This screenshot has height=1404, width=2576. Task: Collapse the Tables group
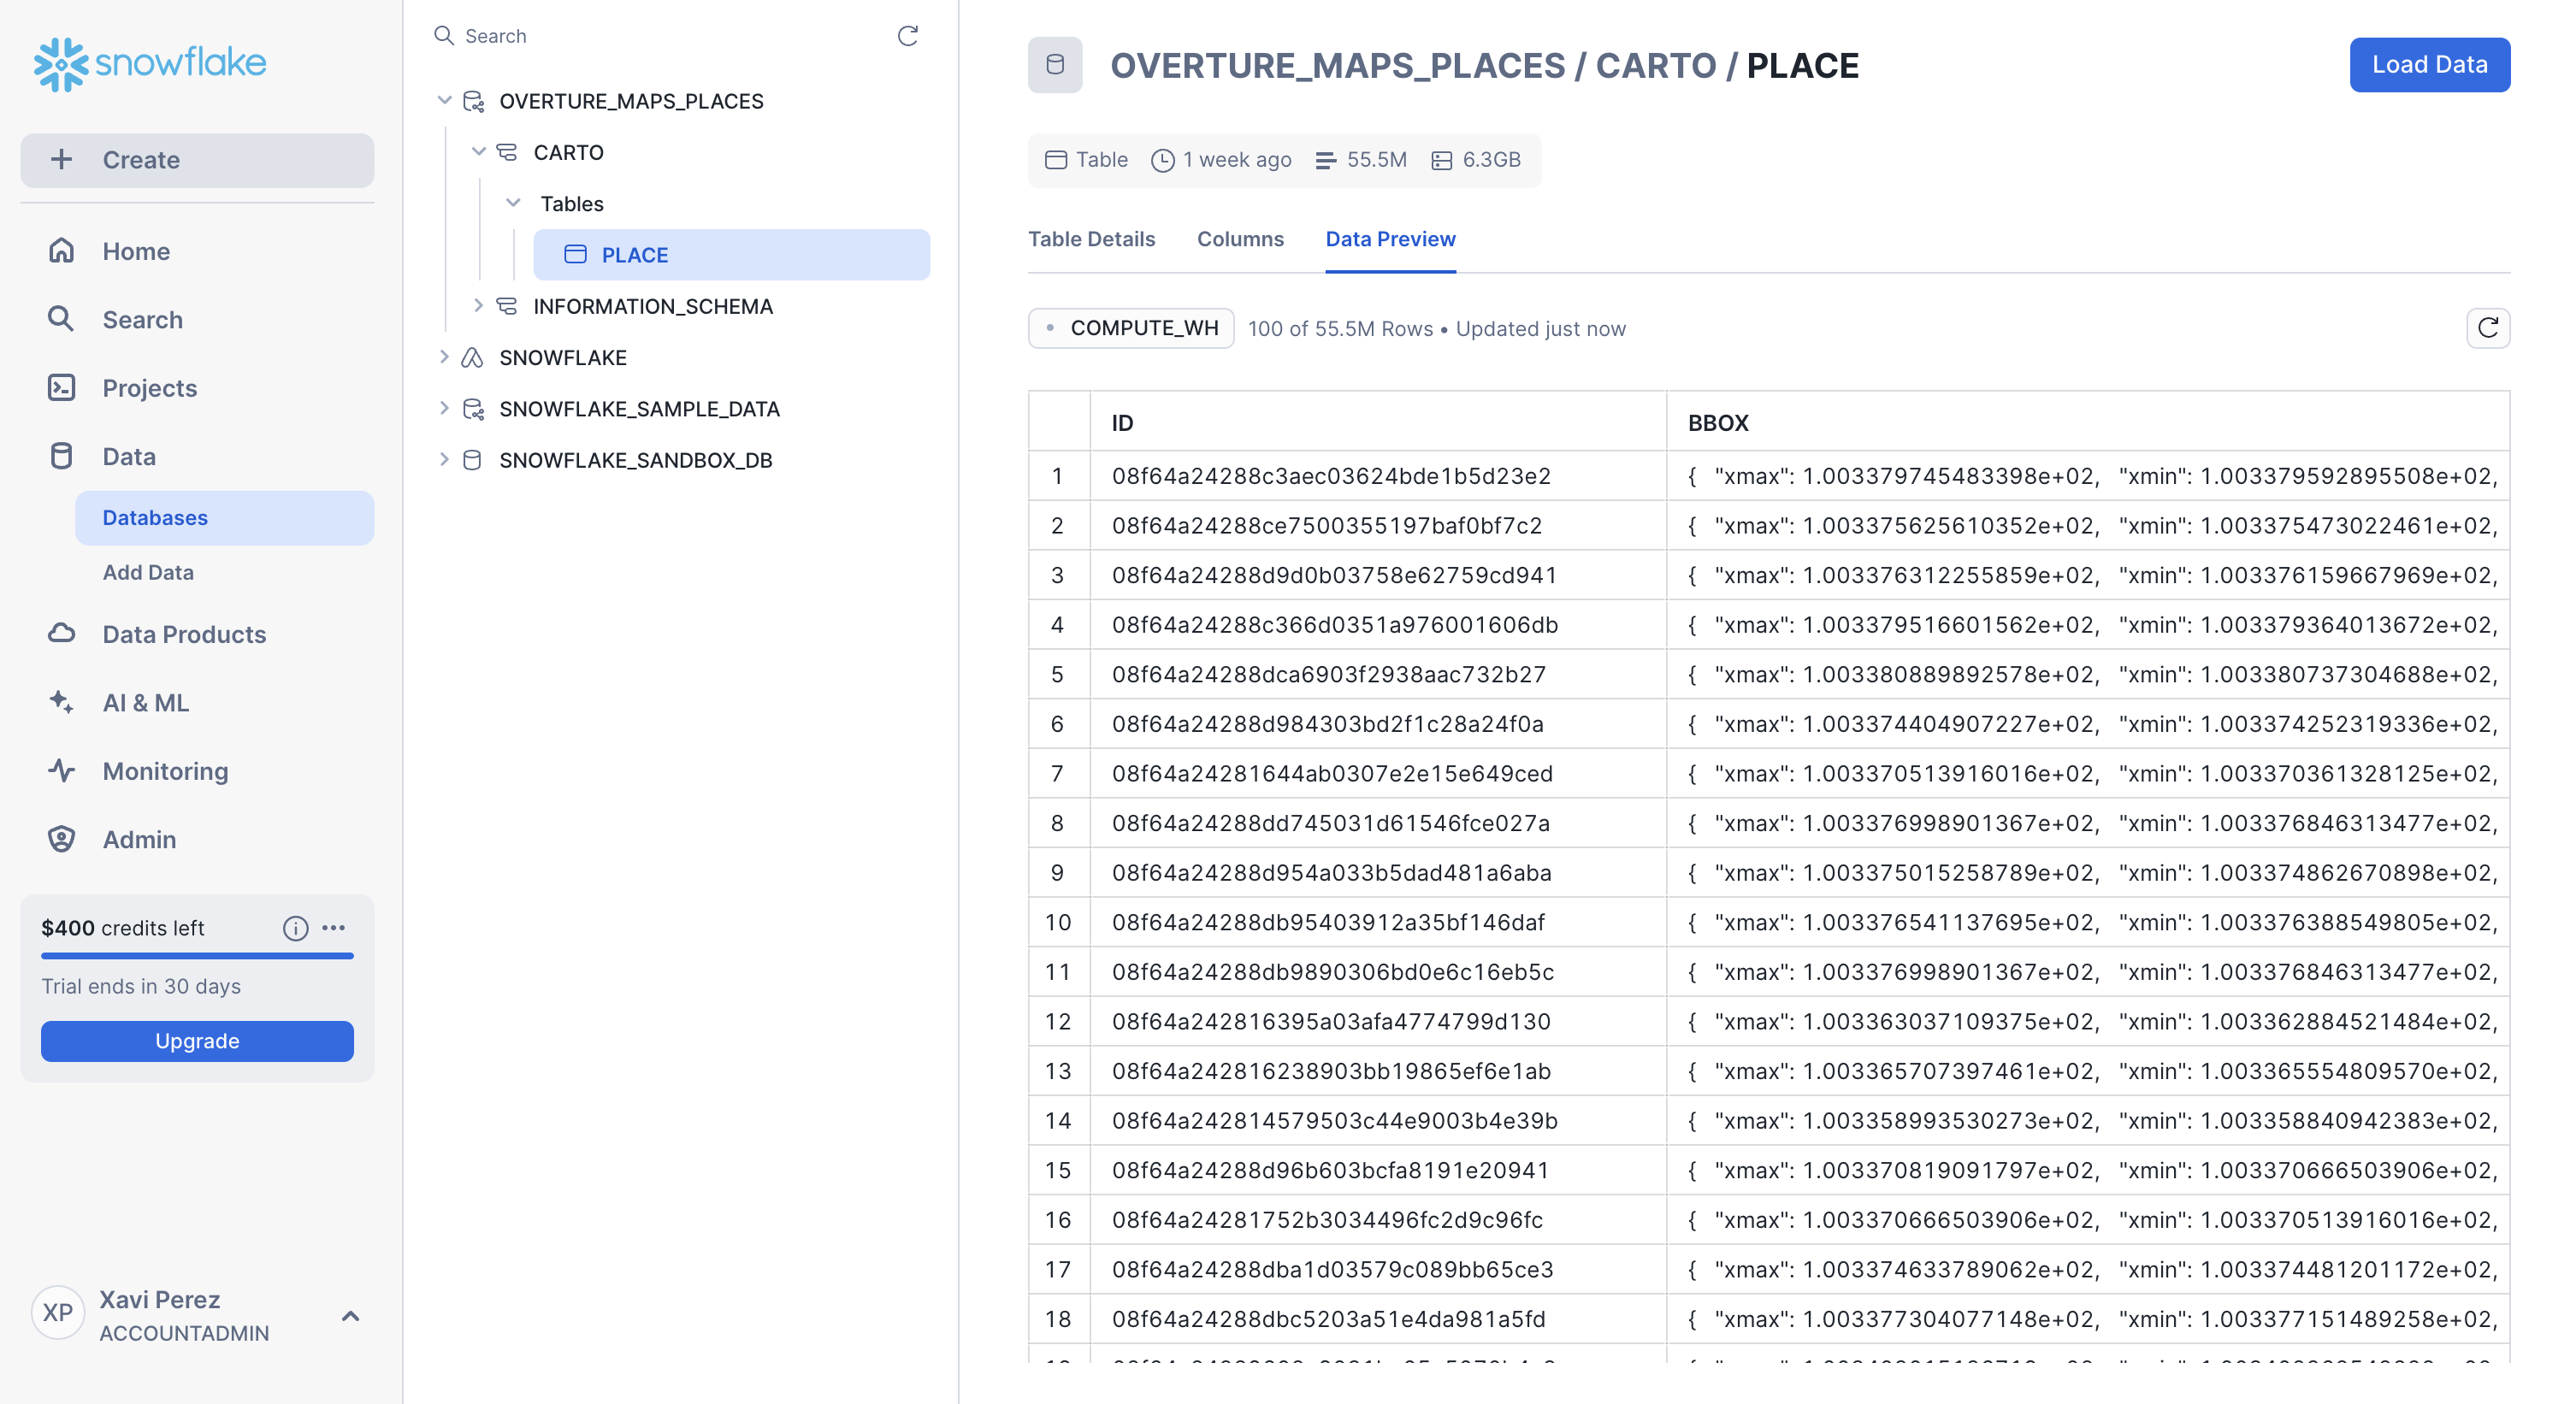513,203
